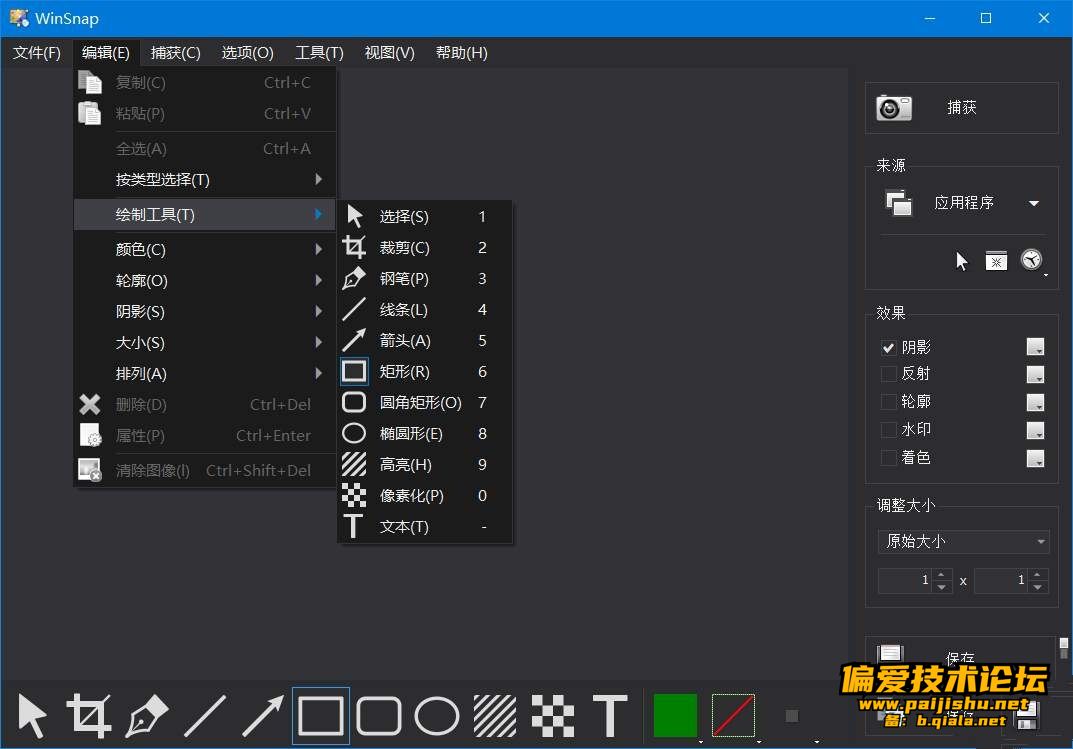Enable the 反射 effect checkbox
Screen dimensions: 1073x749
pos(888,373)
